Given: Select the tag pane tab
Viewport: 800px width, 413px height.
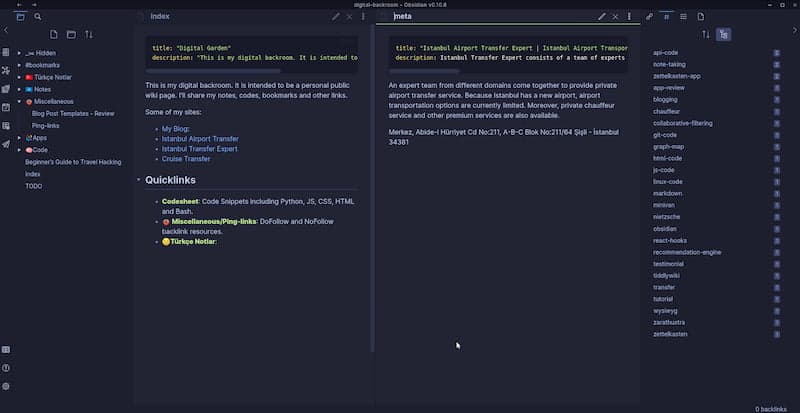Looking at the screenshot, I should click(666, 17).
